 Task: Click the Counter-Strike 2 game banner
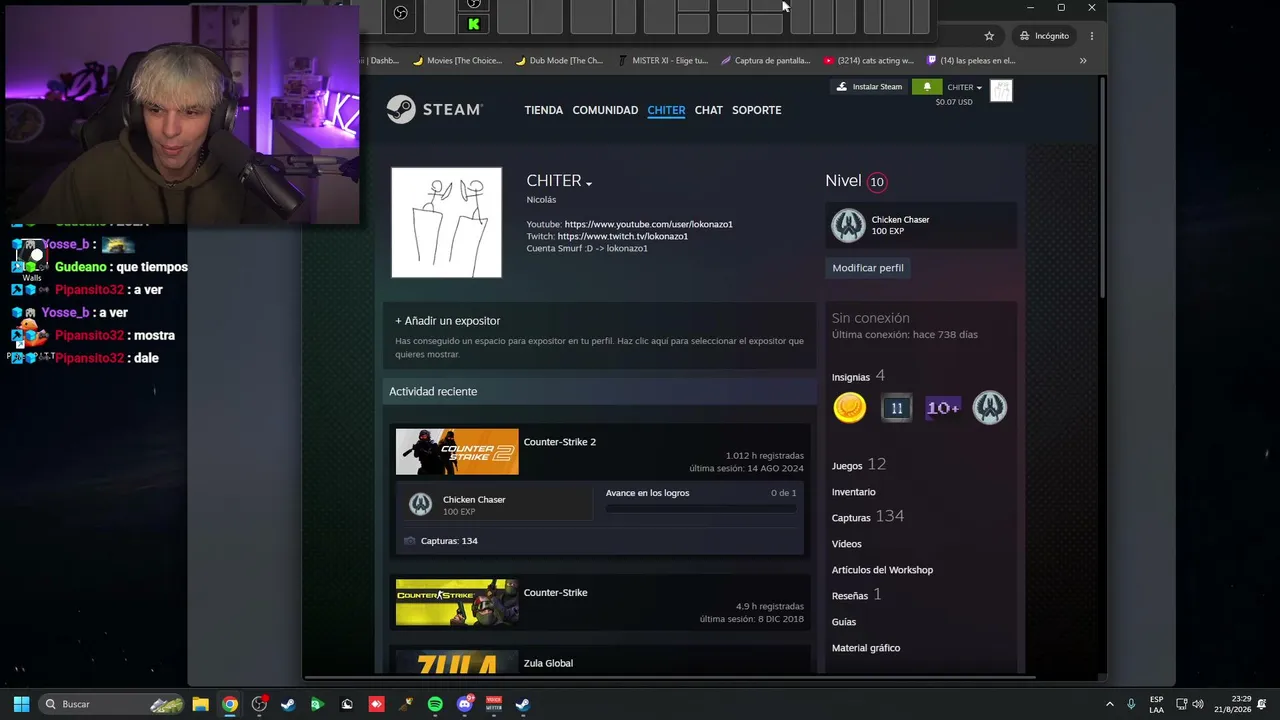[x=457, y=452]
